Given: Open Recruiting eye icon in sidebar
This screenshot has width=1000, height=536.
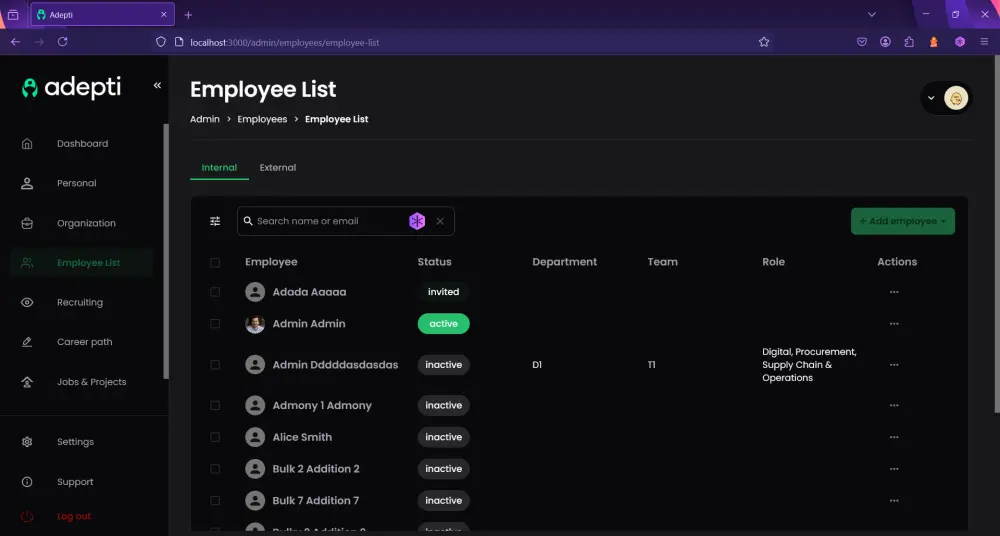Looking at the screenshot, I should click(27, 302).
